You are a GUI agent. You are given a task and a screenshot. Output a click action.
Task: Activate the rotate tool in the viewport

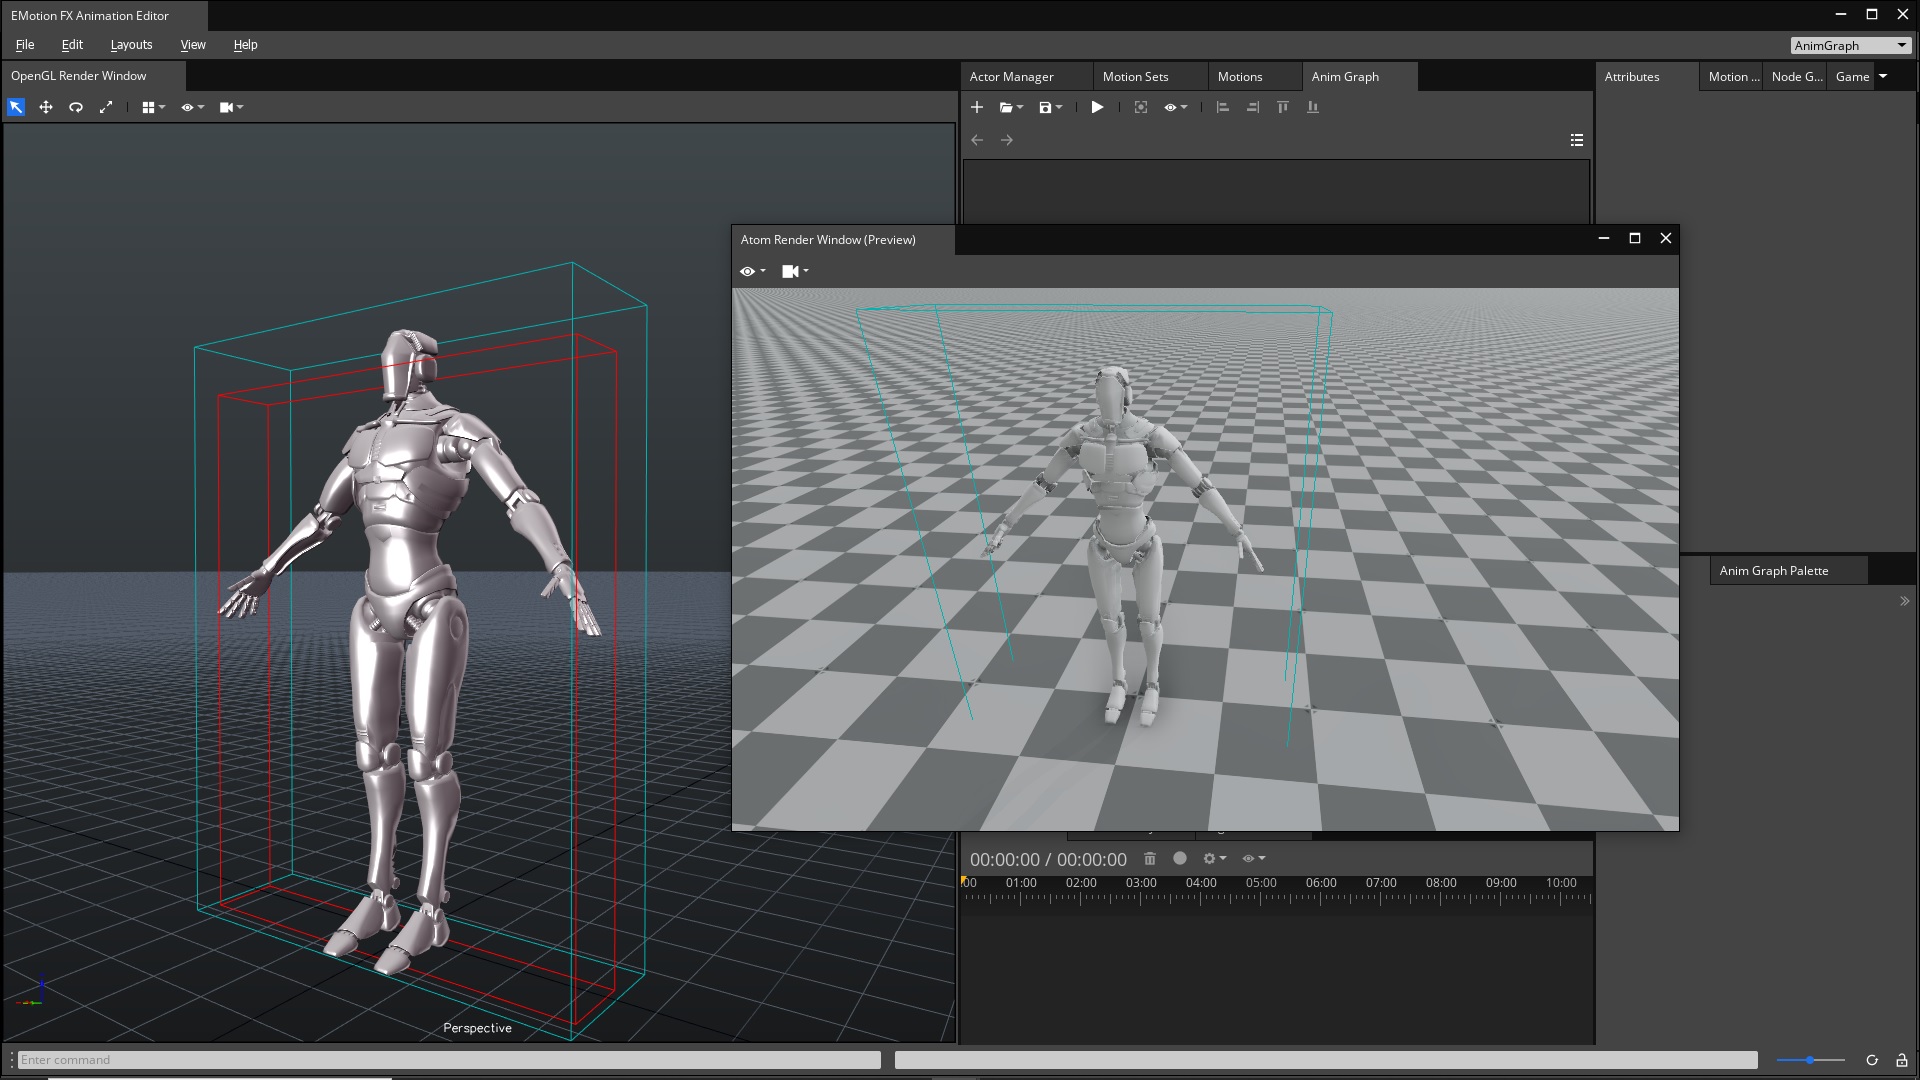(76, 107)
